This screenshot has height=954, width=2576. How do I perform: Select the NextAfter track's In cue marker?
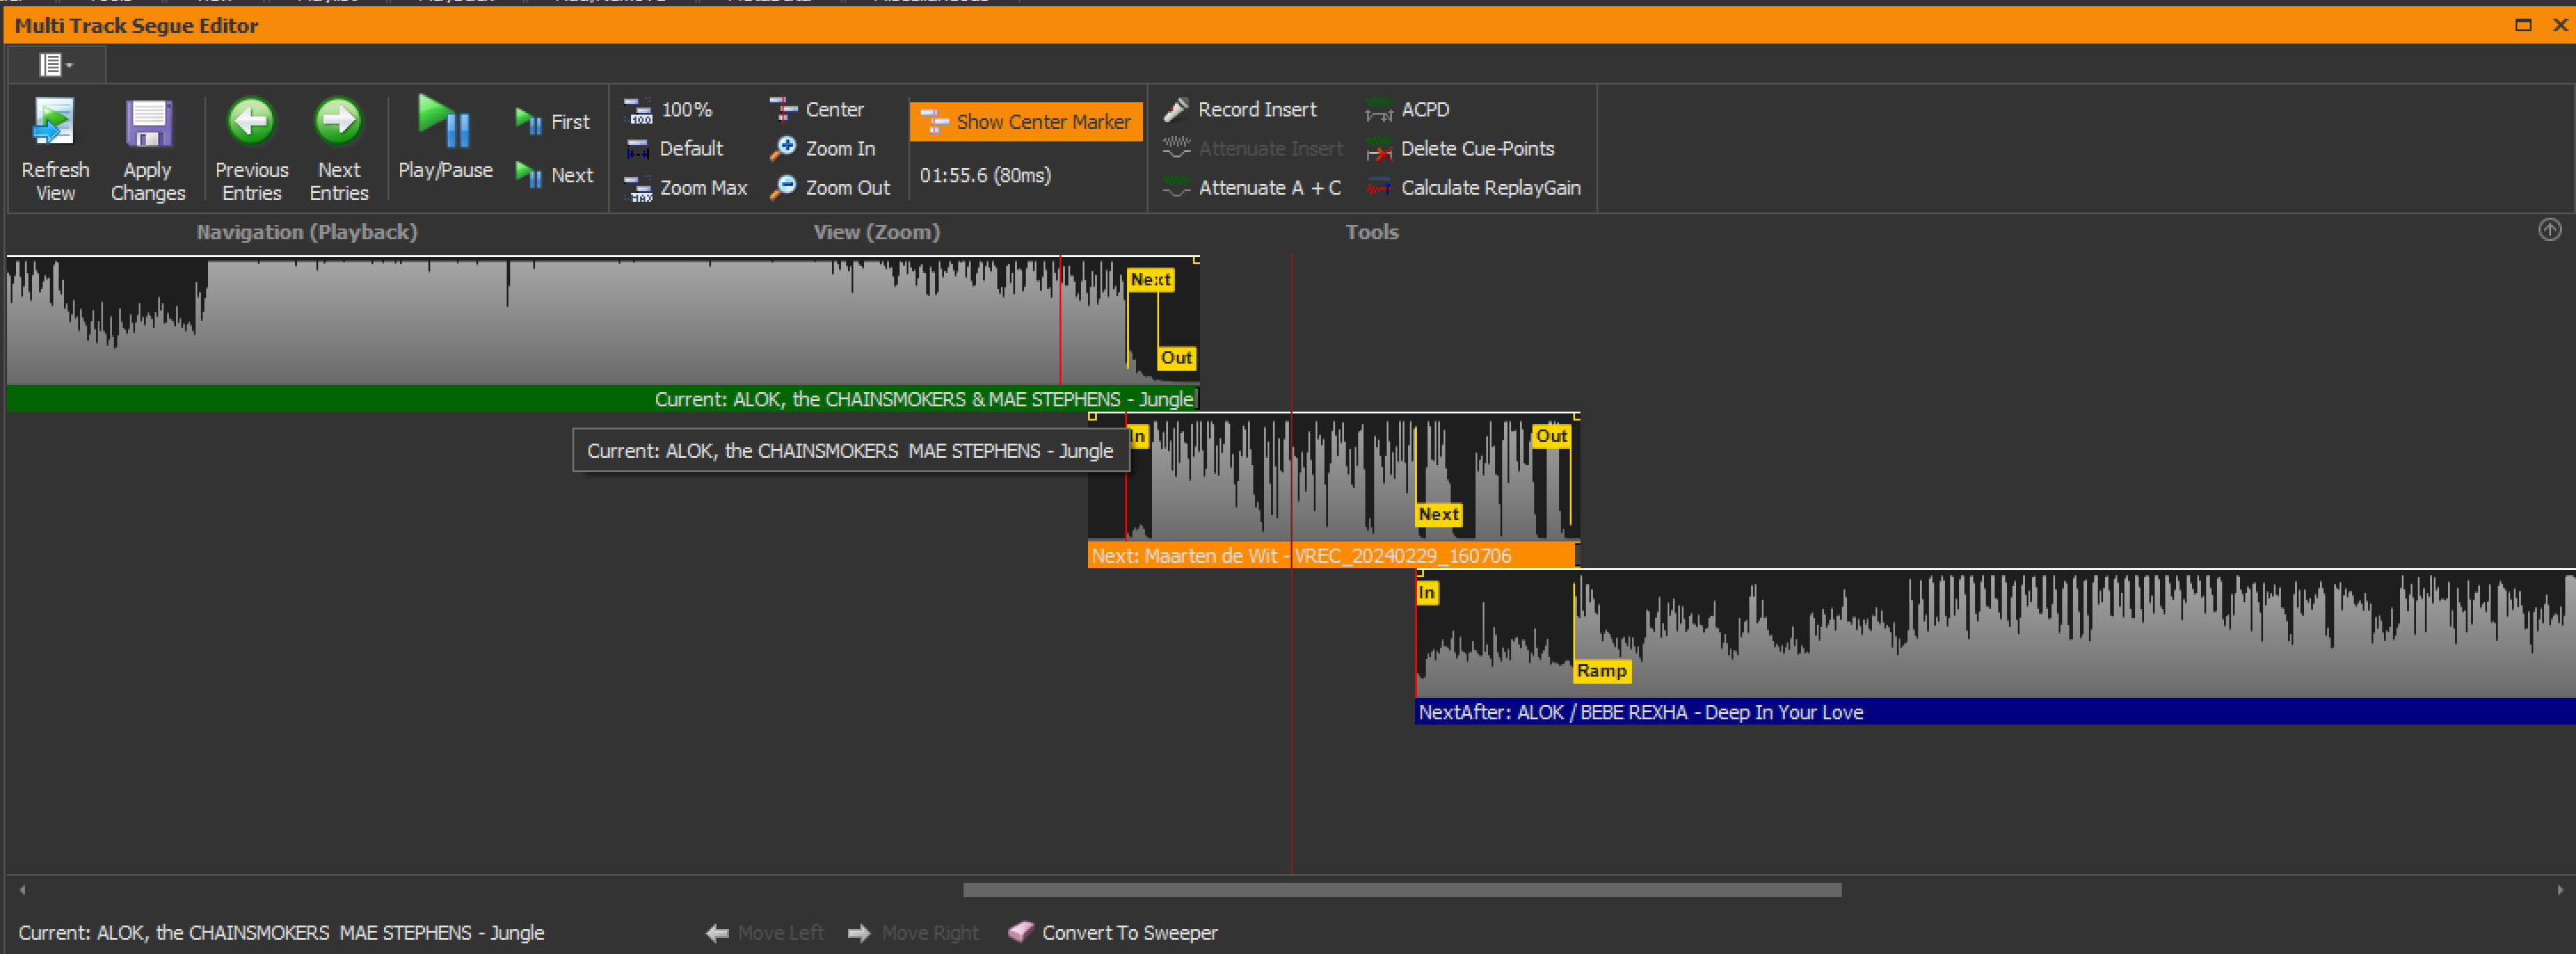(1427, 593)
